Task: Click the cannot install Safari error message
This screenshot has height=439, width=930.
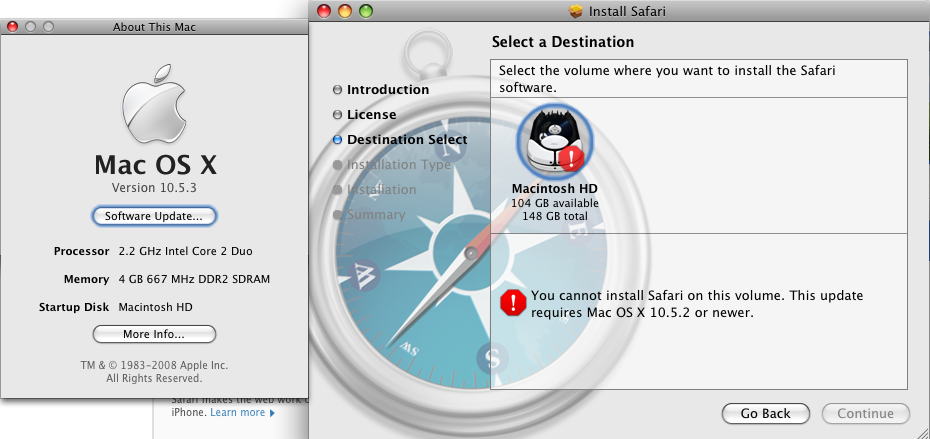Action: [x=697, y=304]
